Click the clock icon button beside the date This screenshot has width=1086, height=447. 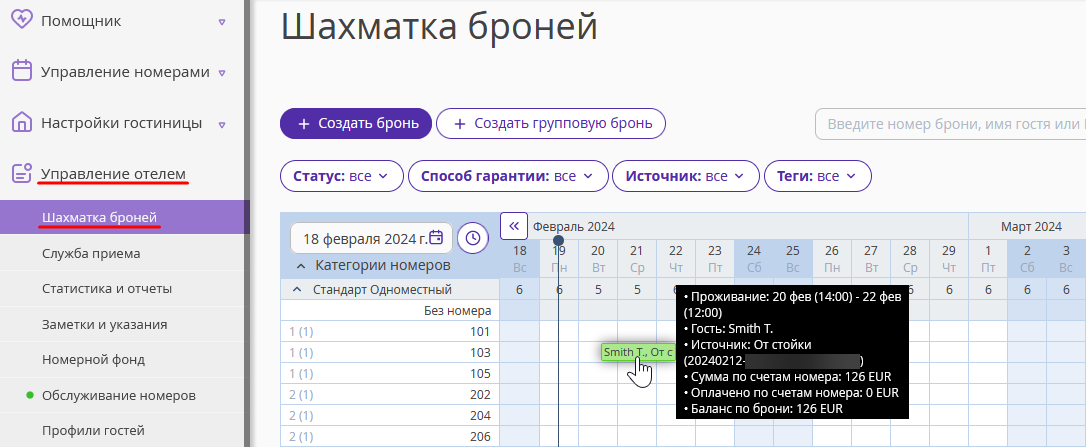click(473, 238)
